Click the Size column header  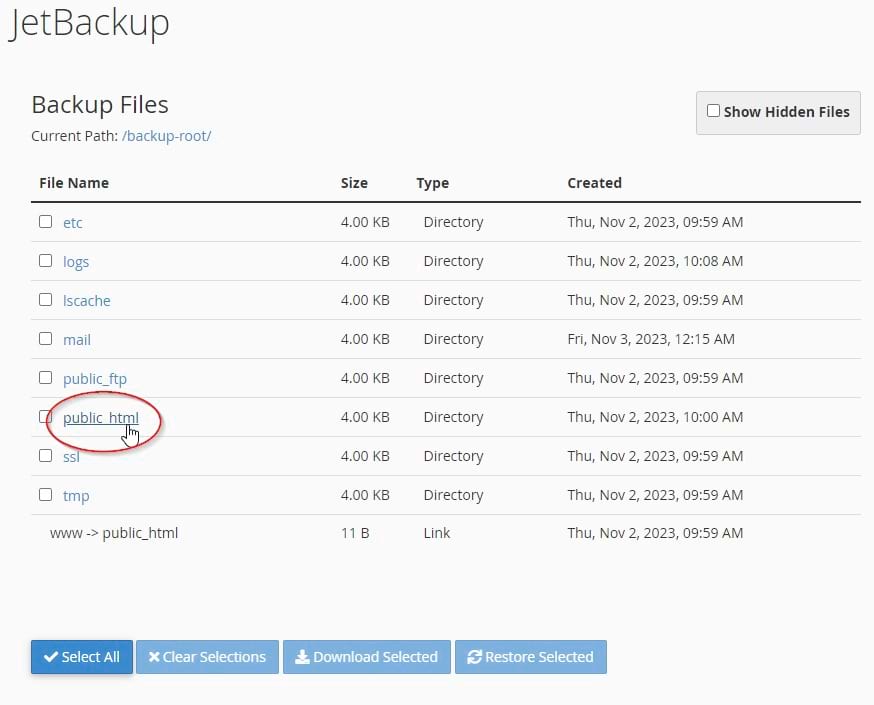click(354, 183)
